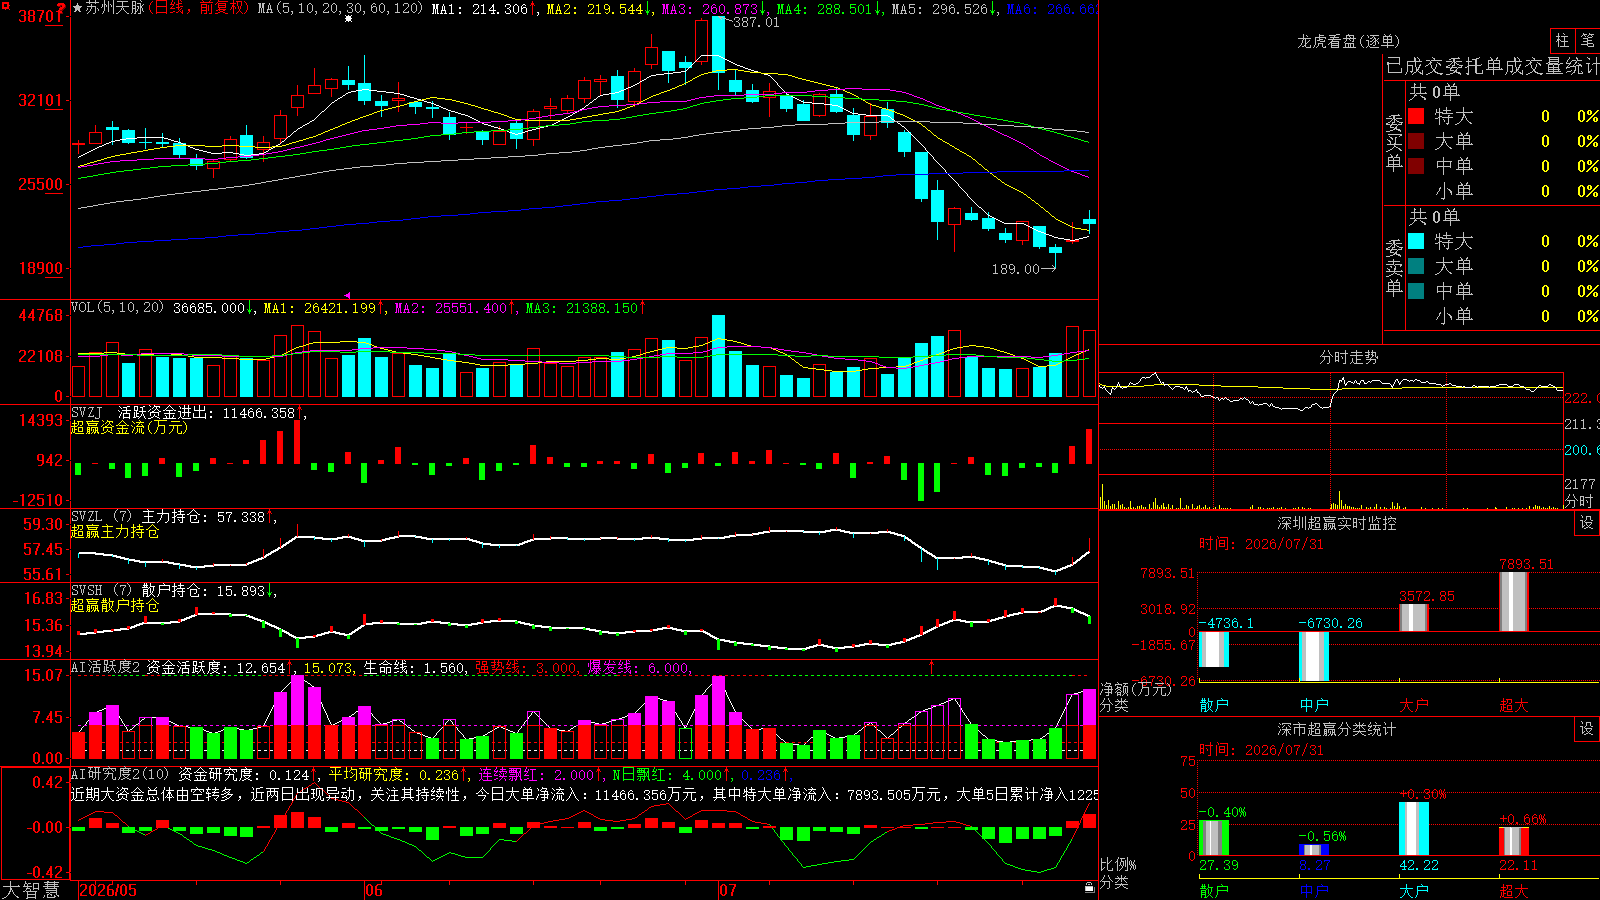The image size is (1600, 900).
Task: Click the AI研究度2(10) indicator name
Action: coord(120,774)
